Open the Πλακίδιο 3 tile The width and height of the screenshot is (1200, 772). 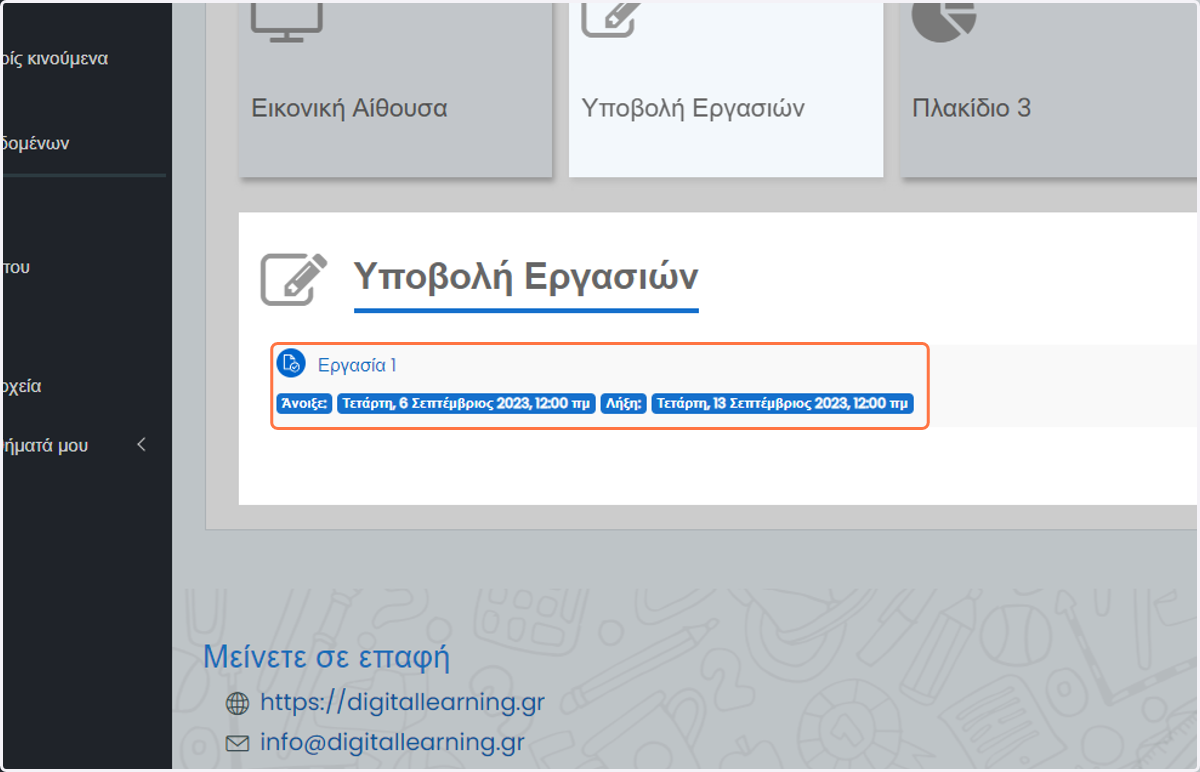point(1049,89)
